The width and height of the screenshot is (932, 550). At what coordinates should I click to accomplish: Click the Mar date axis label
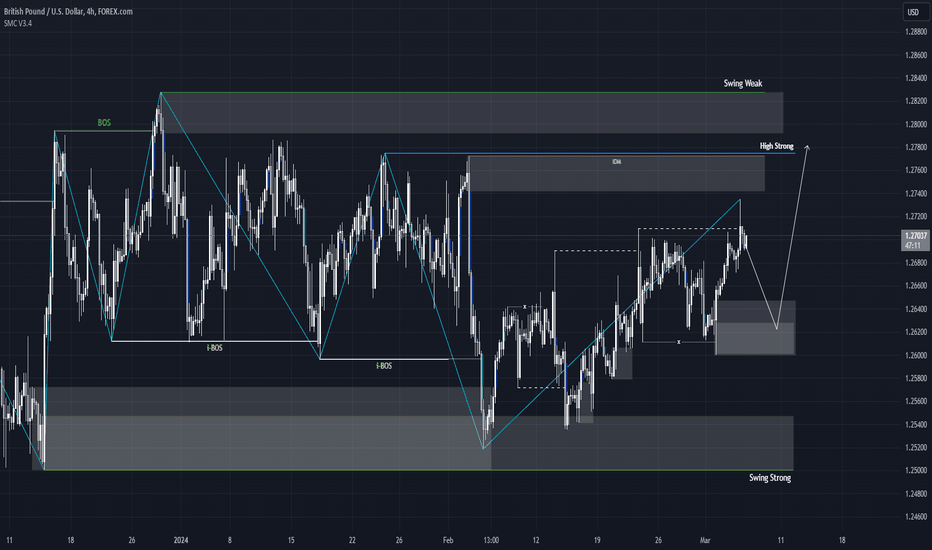705,540
